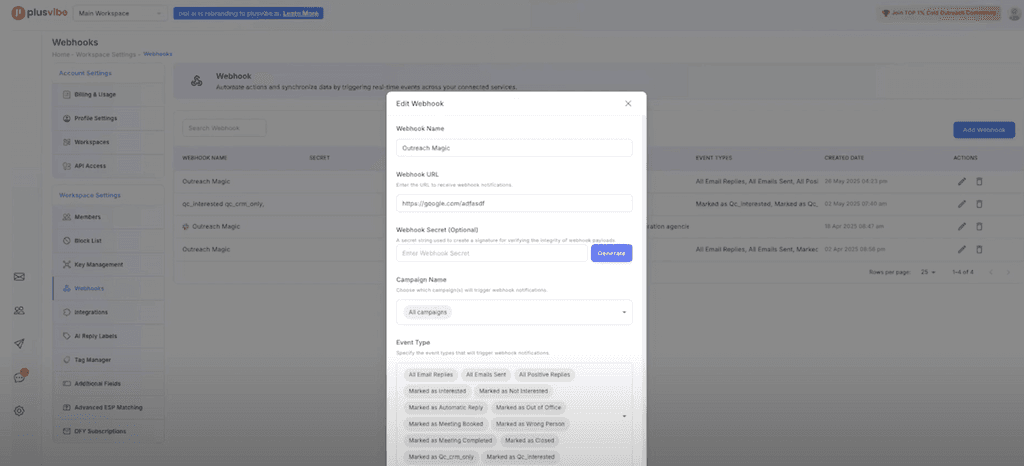The height and width of the screenshot is (466, 1024).
Task: Go to previous page of webhooks table
Action: pos(991,272)
